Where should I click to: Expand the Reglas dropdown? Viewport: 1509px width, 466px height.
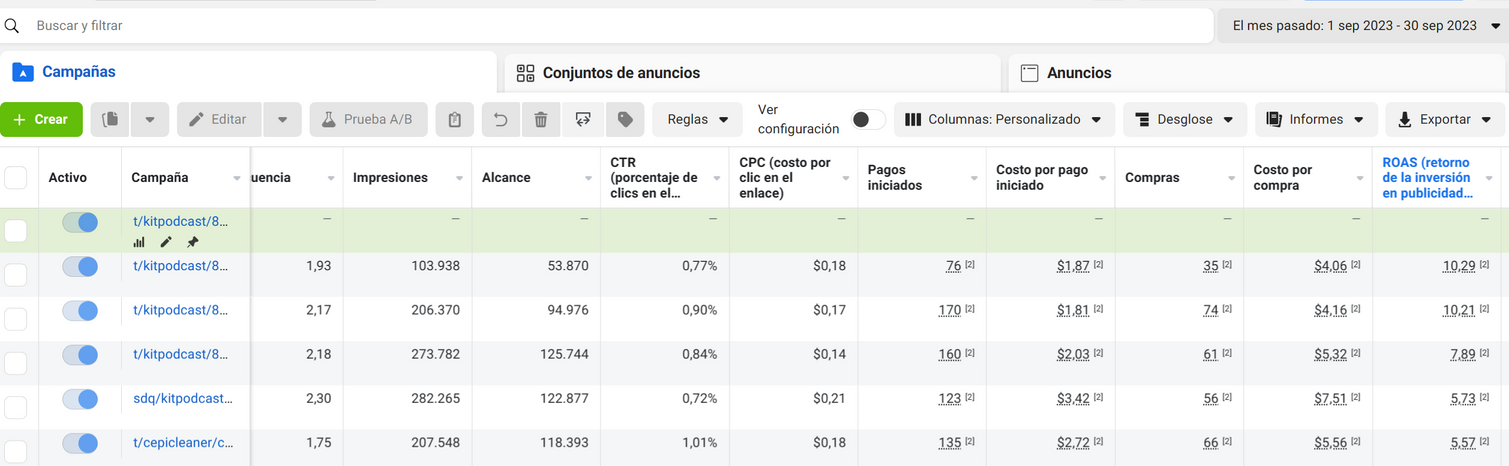coord(697,119)
